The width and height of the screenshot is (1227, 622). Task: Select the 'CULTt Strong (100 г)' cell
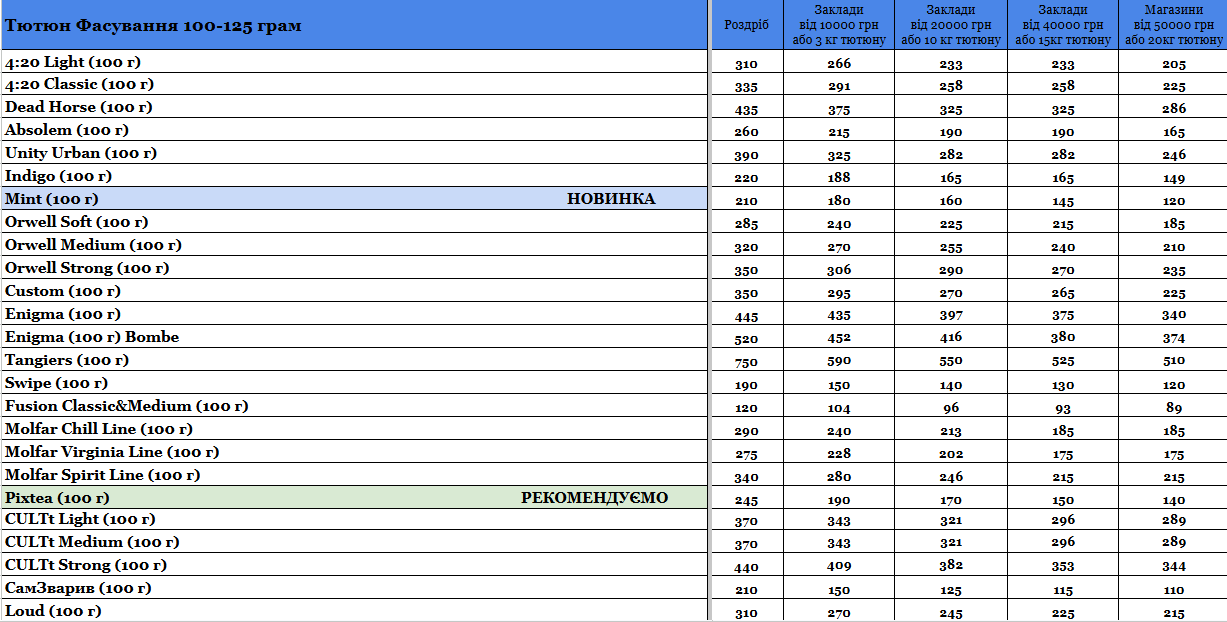pos(354,565)
